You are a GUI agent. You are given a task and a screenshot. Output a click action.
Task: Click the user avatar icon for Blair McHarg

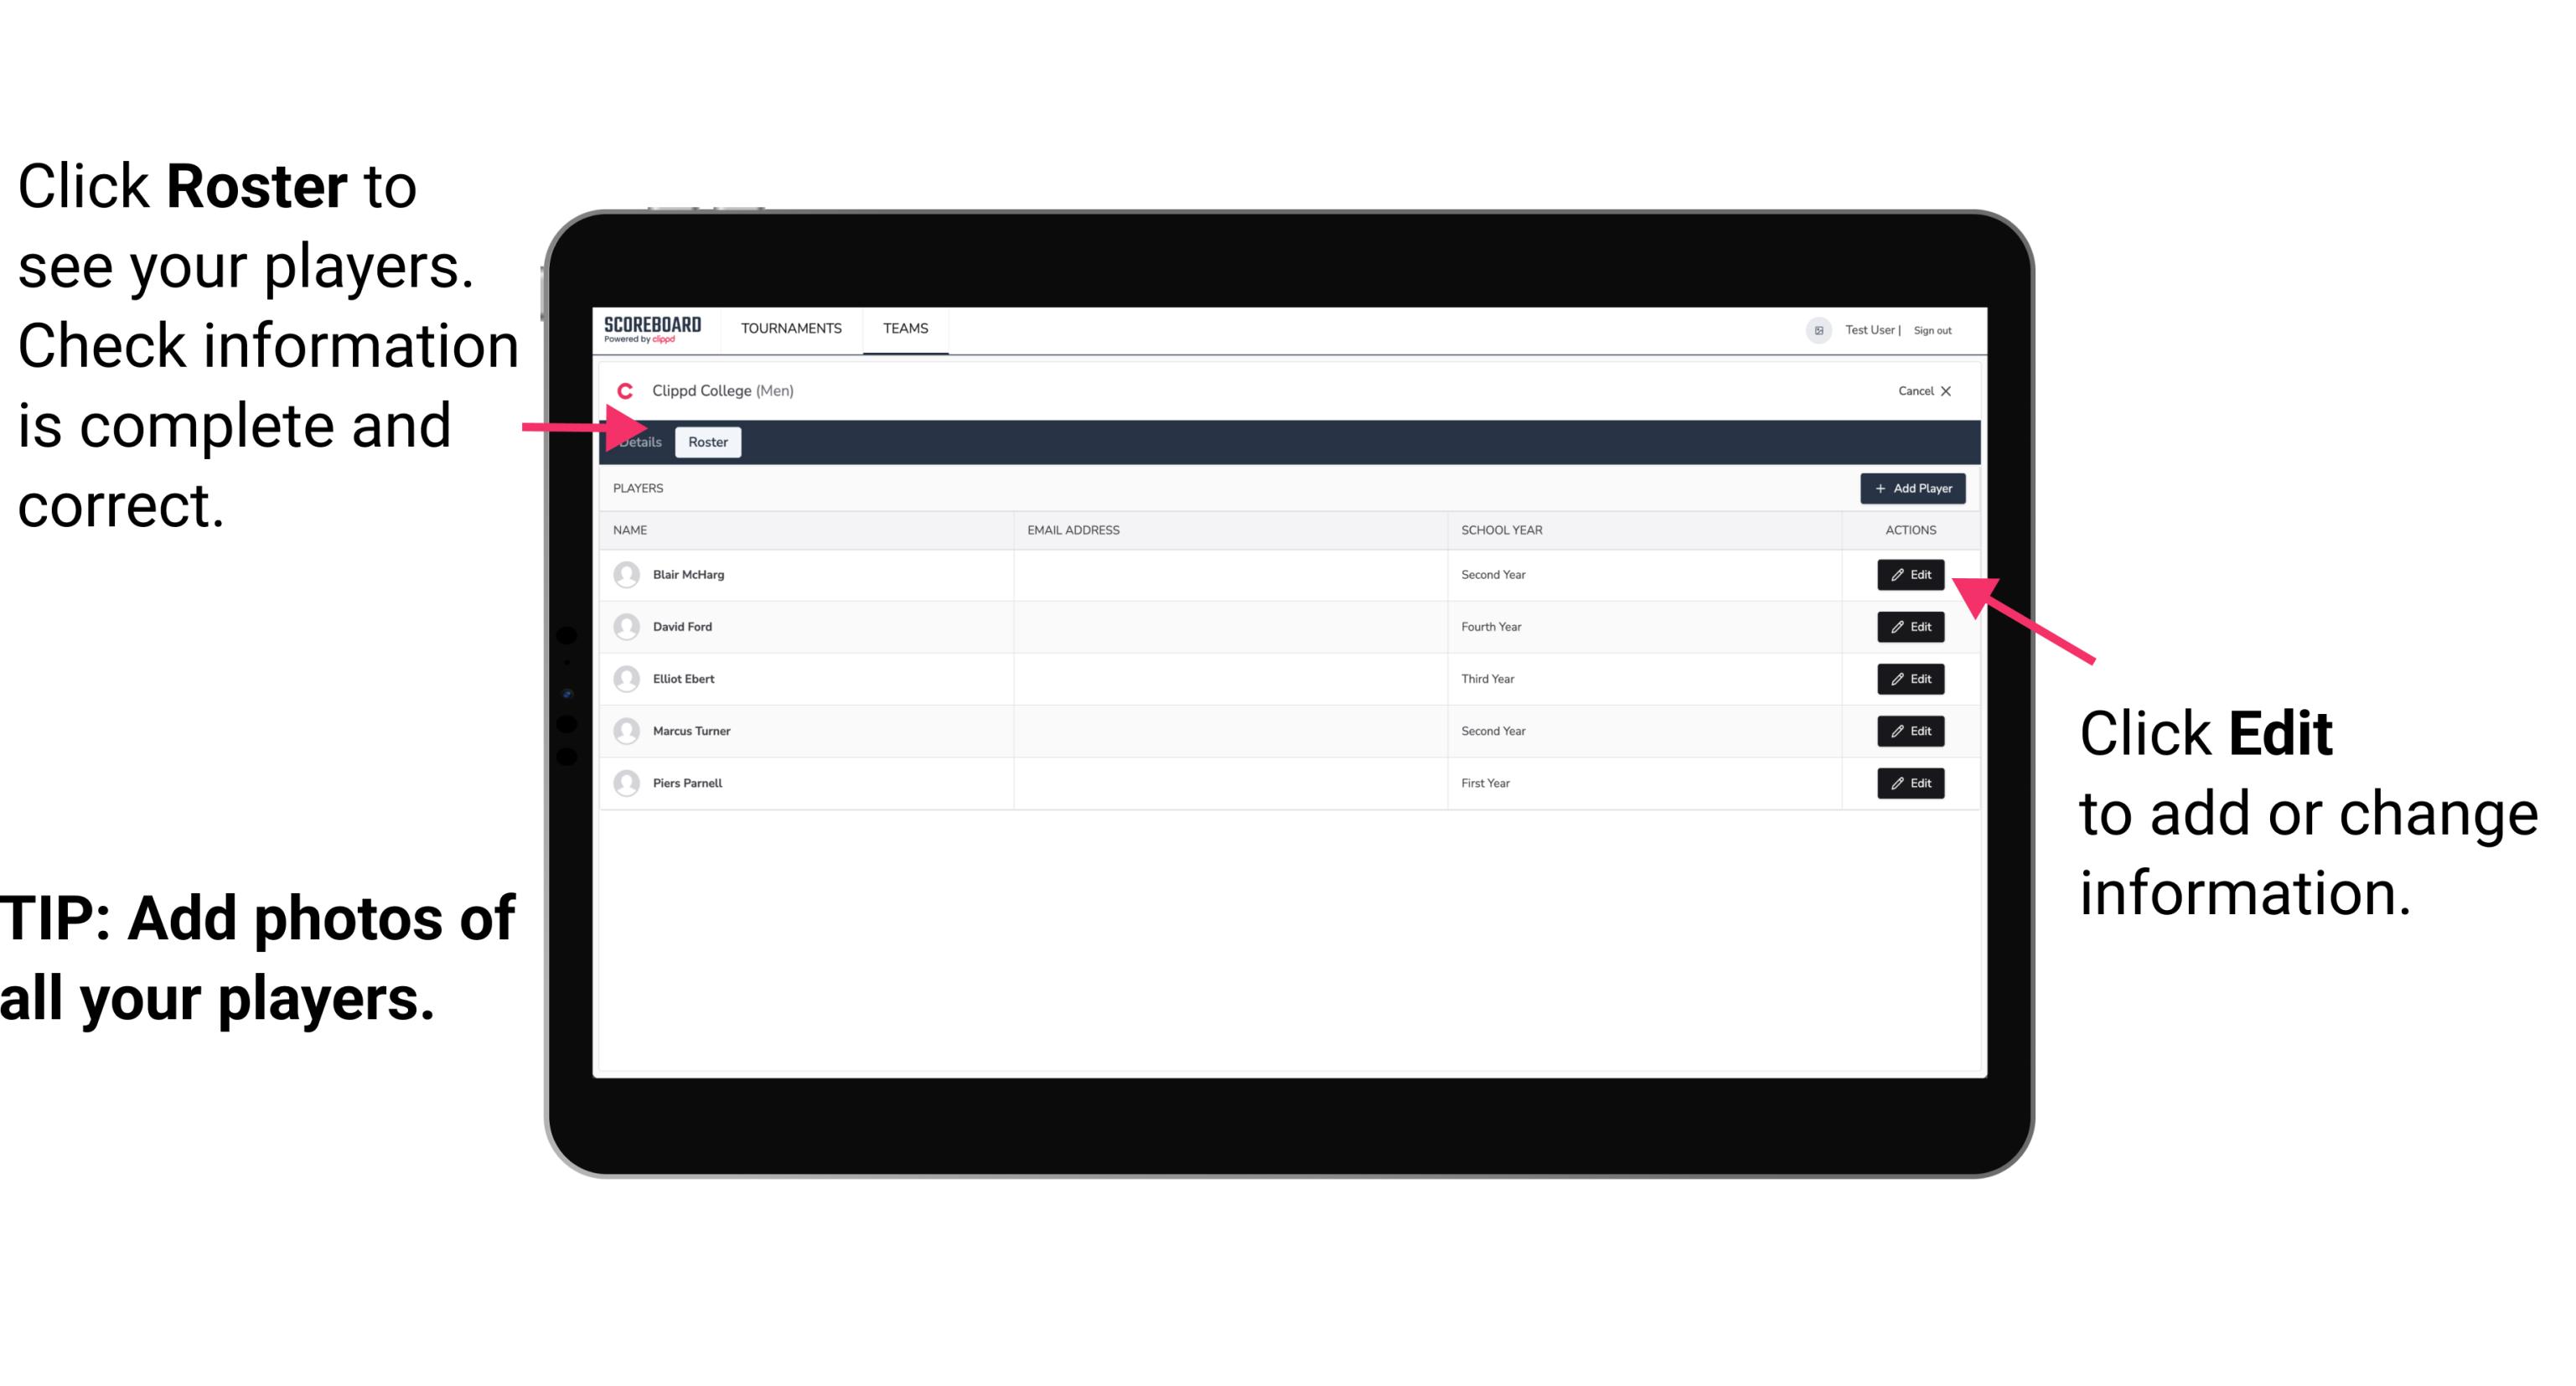point(624,575)
